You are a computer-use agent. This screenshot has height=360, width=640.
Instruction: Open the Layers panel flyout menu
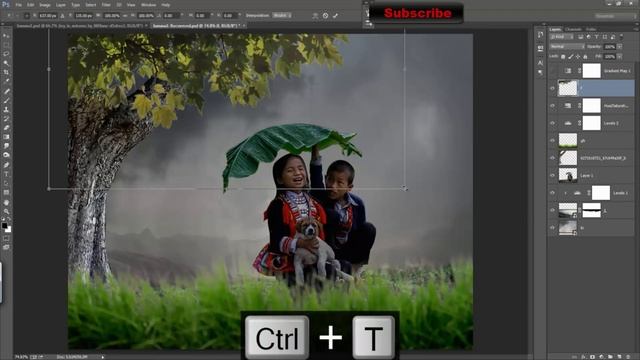pyautogui.click(x=636, y=29)
